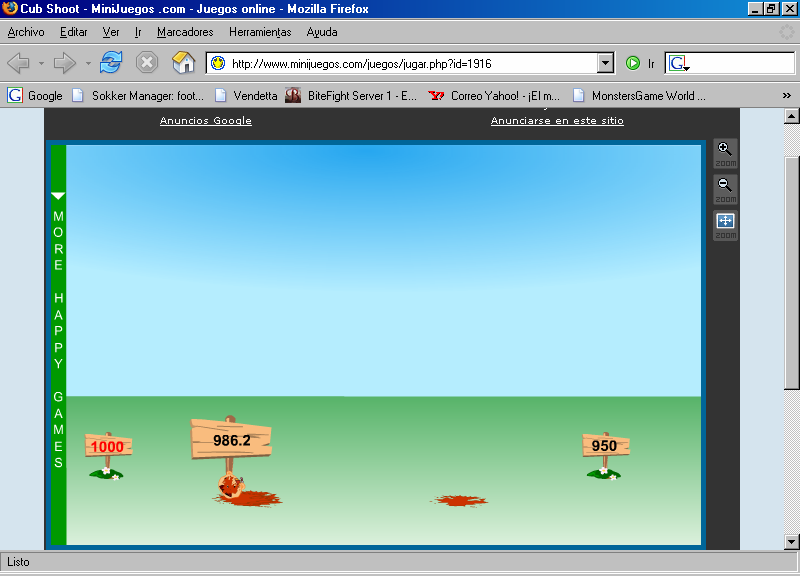Open the Anuncios Google link

[206, 121]
